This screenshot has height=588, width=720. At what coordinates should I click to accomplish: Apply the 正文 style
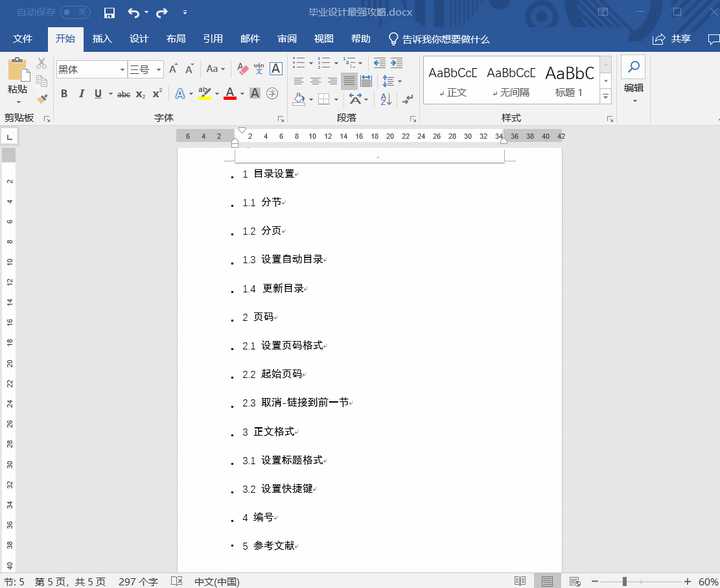click(453, 81)
